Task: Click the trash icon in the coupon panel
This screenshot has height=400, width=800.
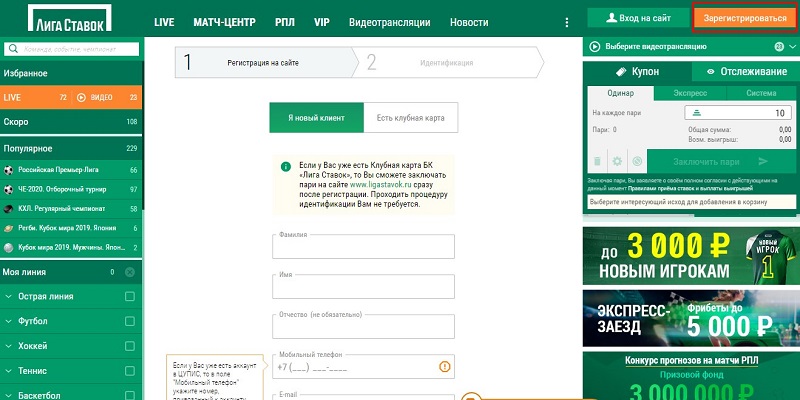Action: coord(597,161)
